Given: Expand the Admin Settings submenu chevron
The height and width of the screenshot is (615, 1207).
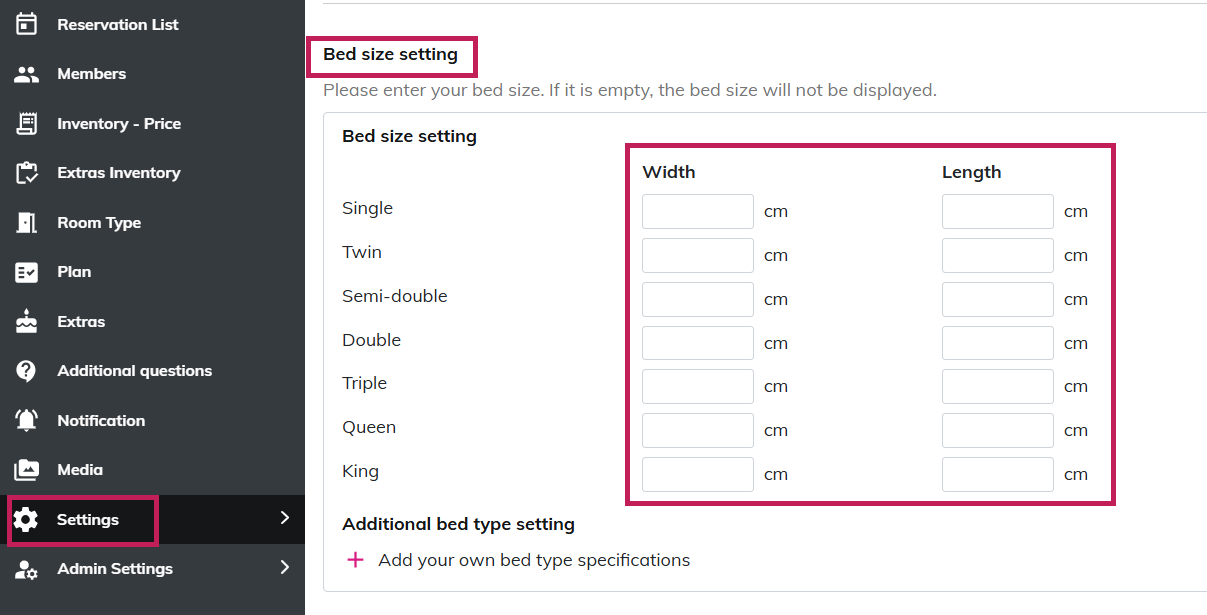Looking at the screenshot, I should click(x=285, y=568).
